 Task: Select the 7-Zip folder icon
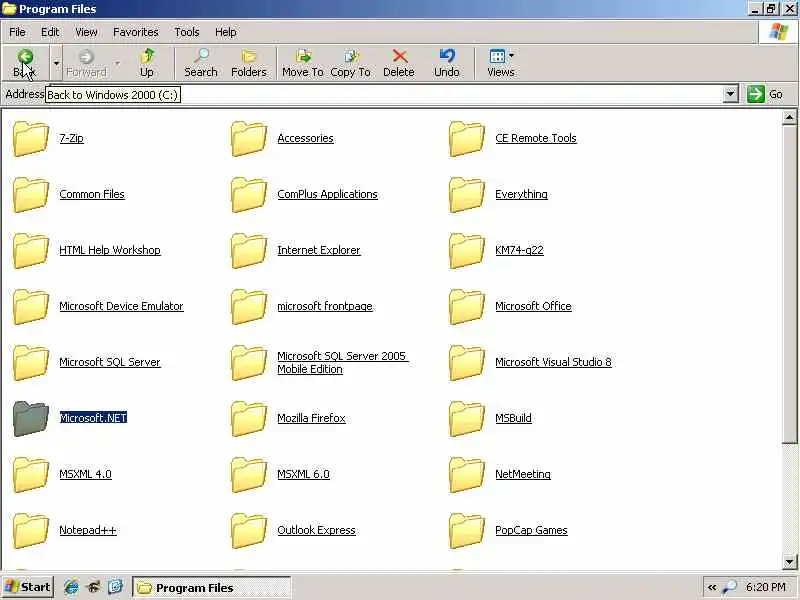(31, 138)
